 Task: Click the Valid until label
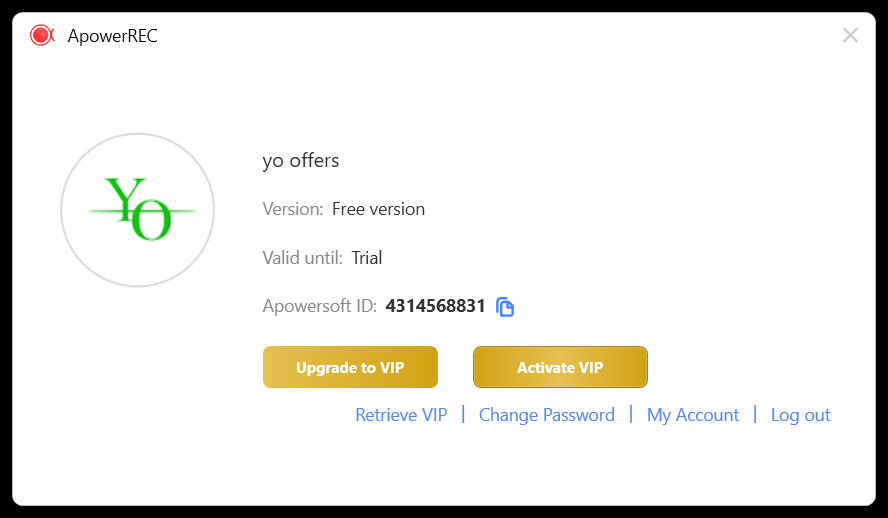click(302, 258)
